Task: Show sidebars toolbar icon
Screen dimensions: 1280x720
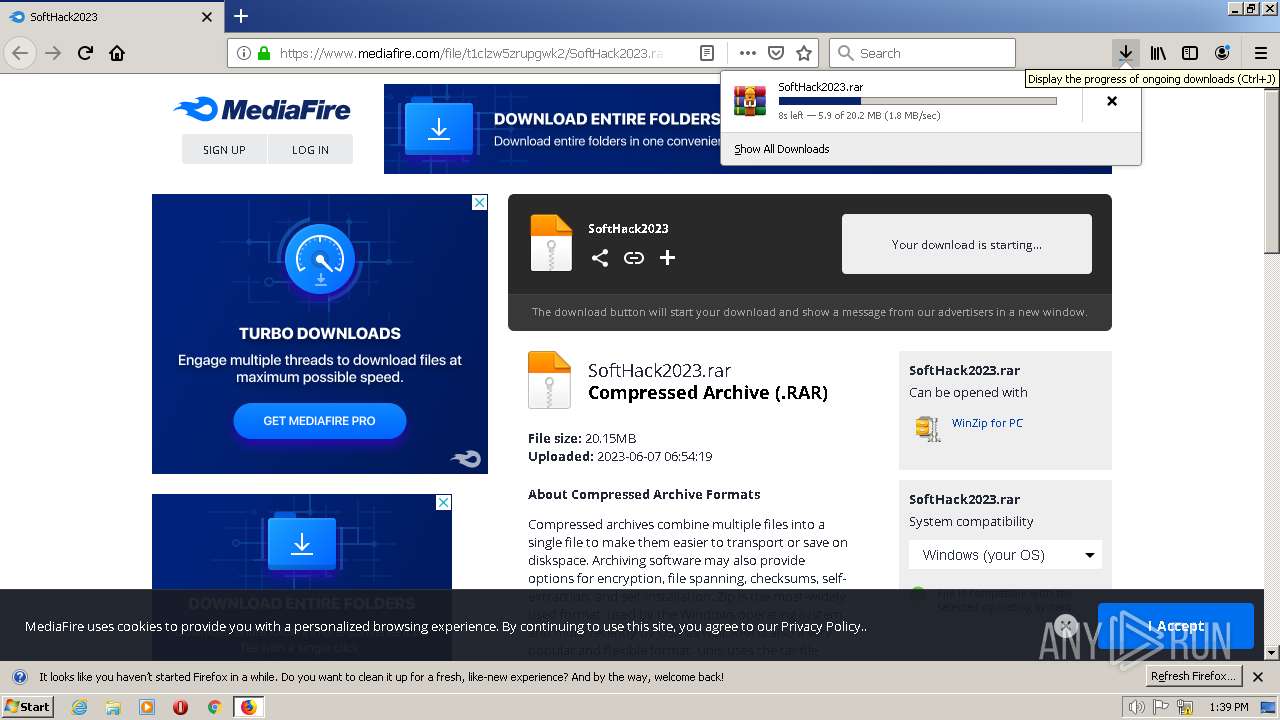Action: tap(1190, 53)
